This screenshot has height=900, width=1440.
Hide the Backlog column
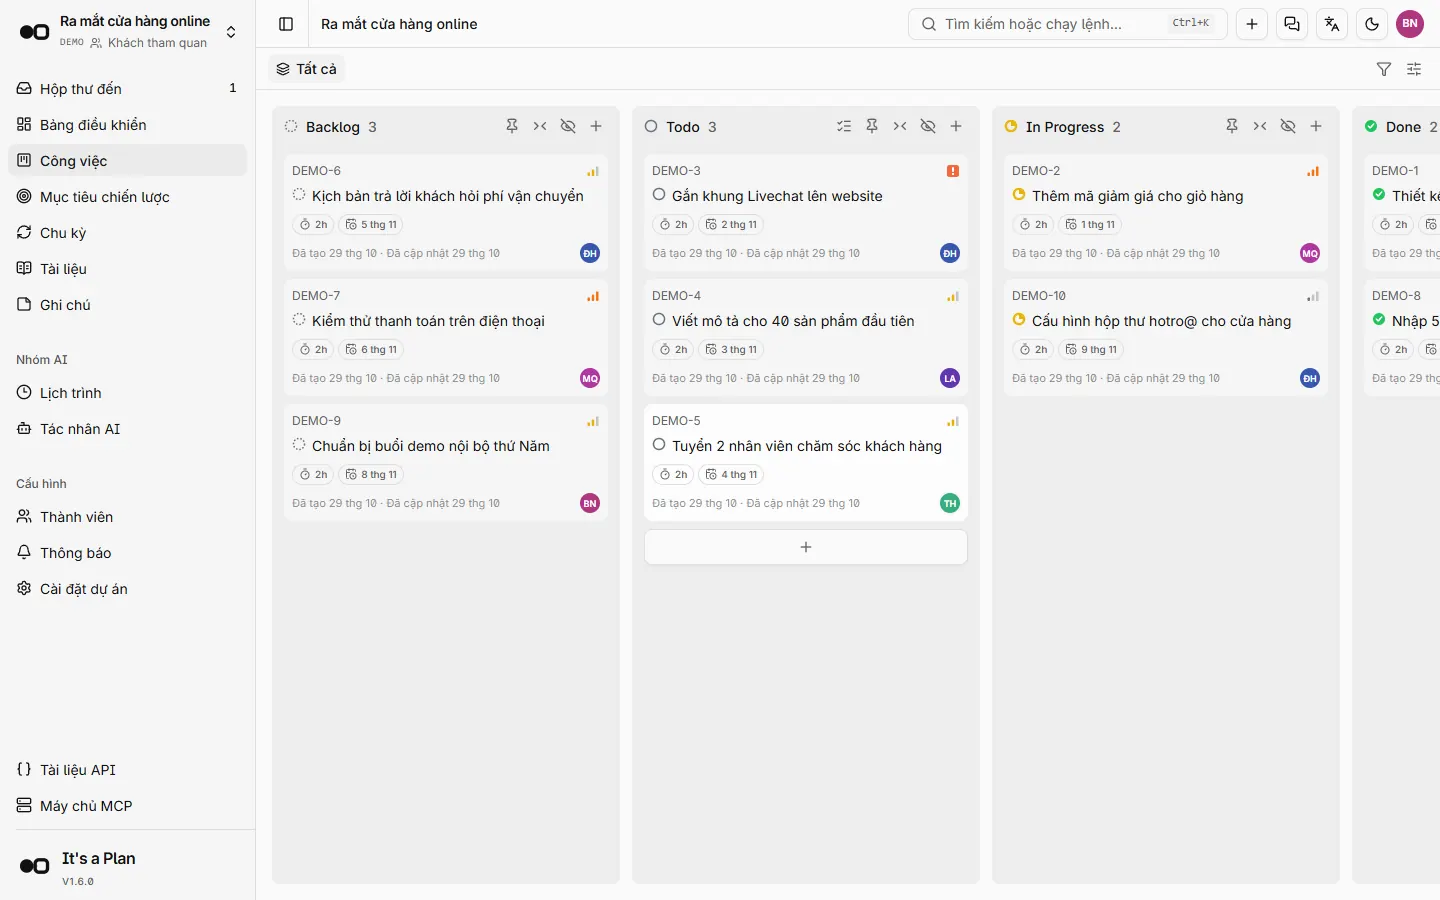tap(568, 126)
